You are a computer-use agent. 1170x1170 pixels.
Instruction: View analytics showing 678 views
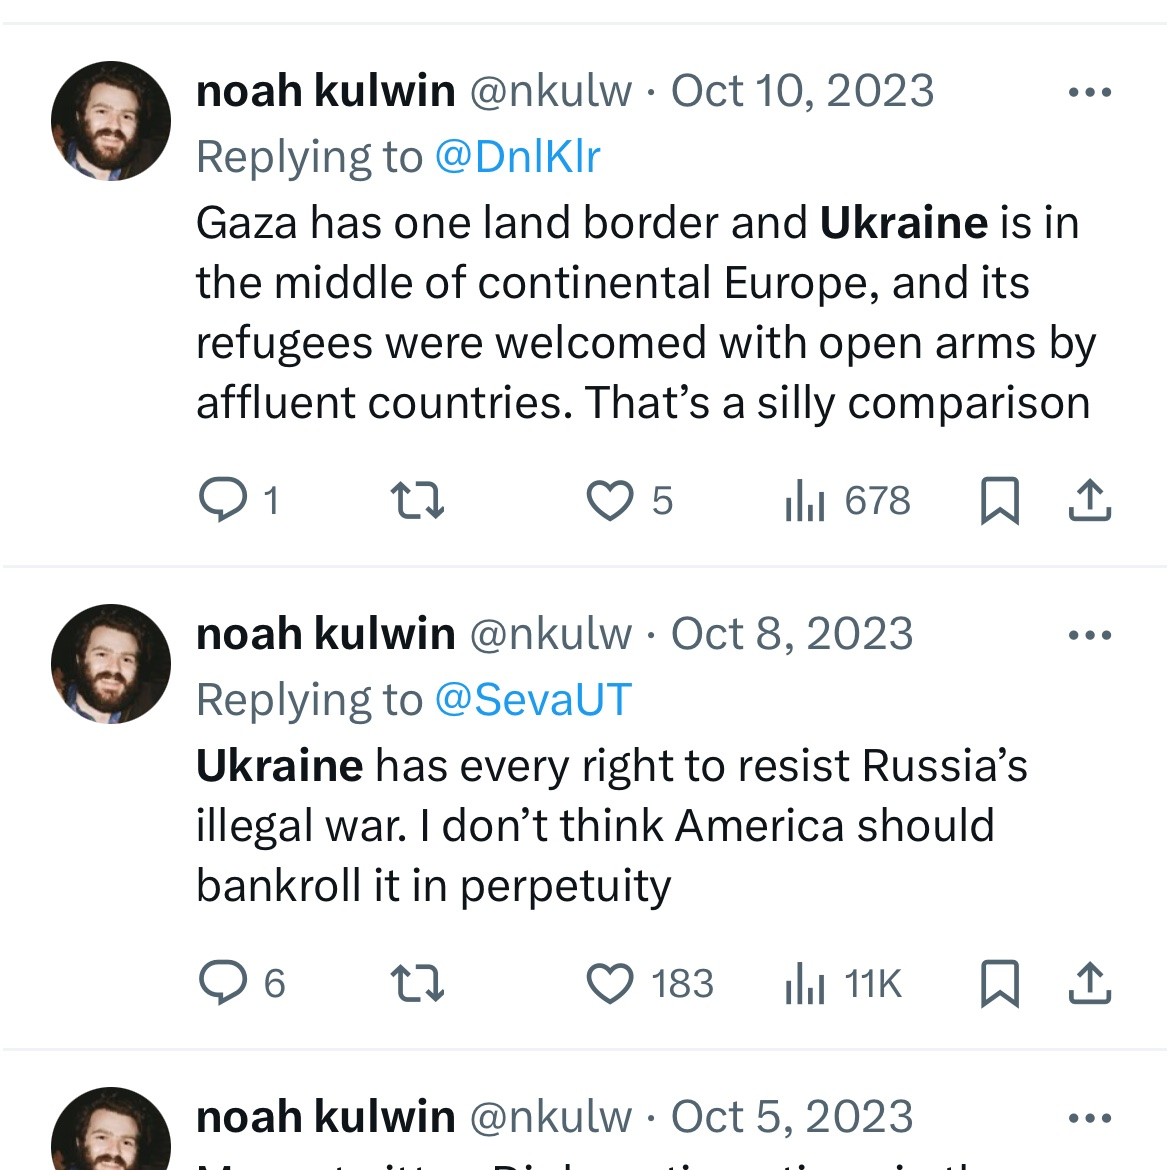click(x=847, y=499)
